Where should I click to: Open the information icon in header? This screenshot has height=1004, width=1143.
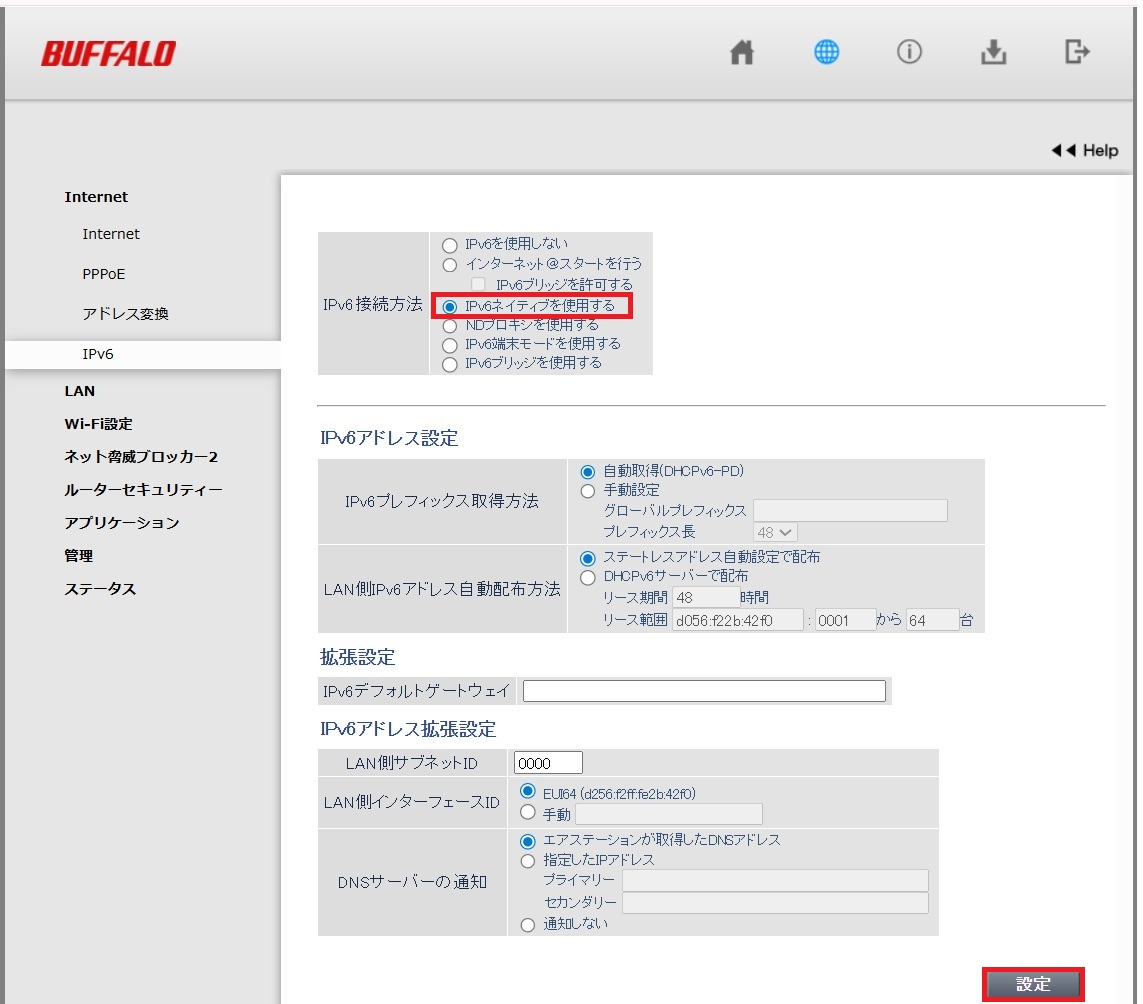(x=909, y=52)
